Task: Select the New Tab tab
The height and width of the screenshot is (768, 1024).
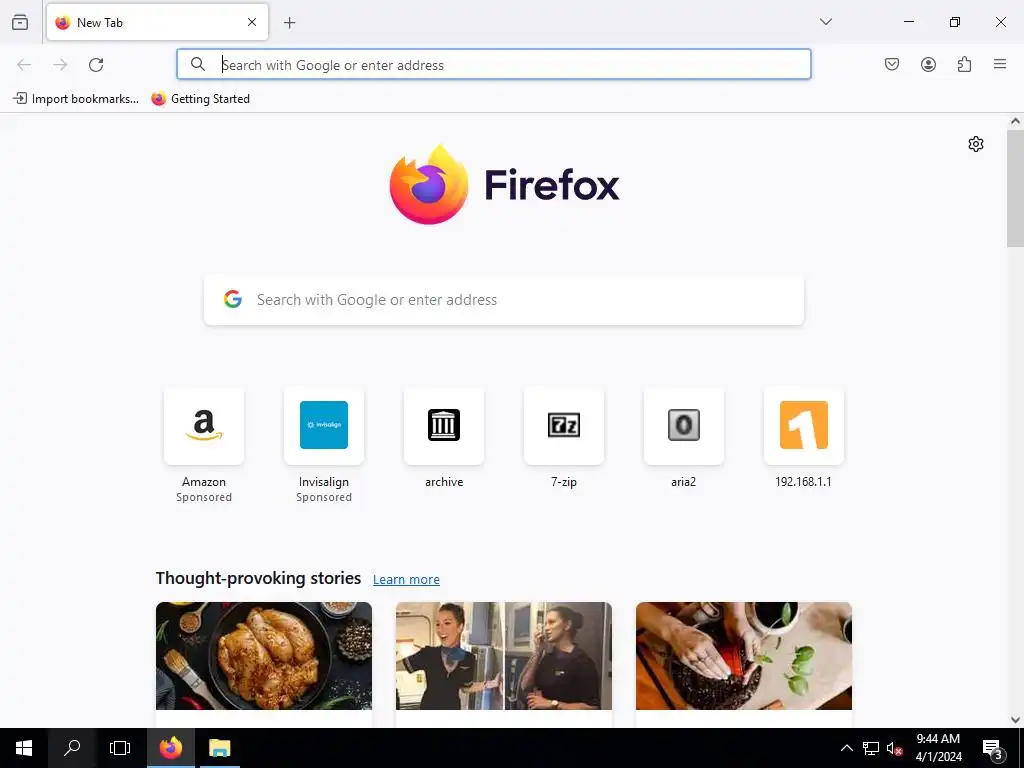Action: 157,22
